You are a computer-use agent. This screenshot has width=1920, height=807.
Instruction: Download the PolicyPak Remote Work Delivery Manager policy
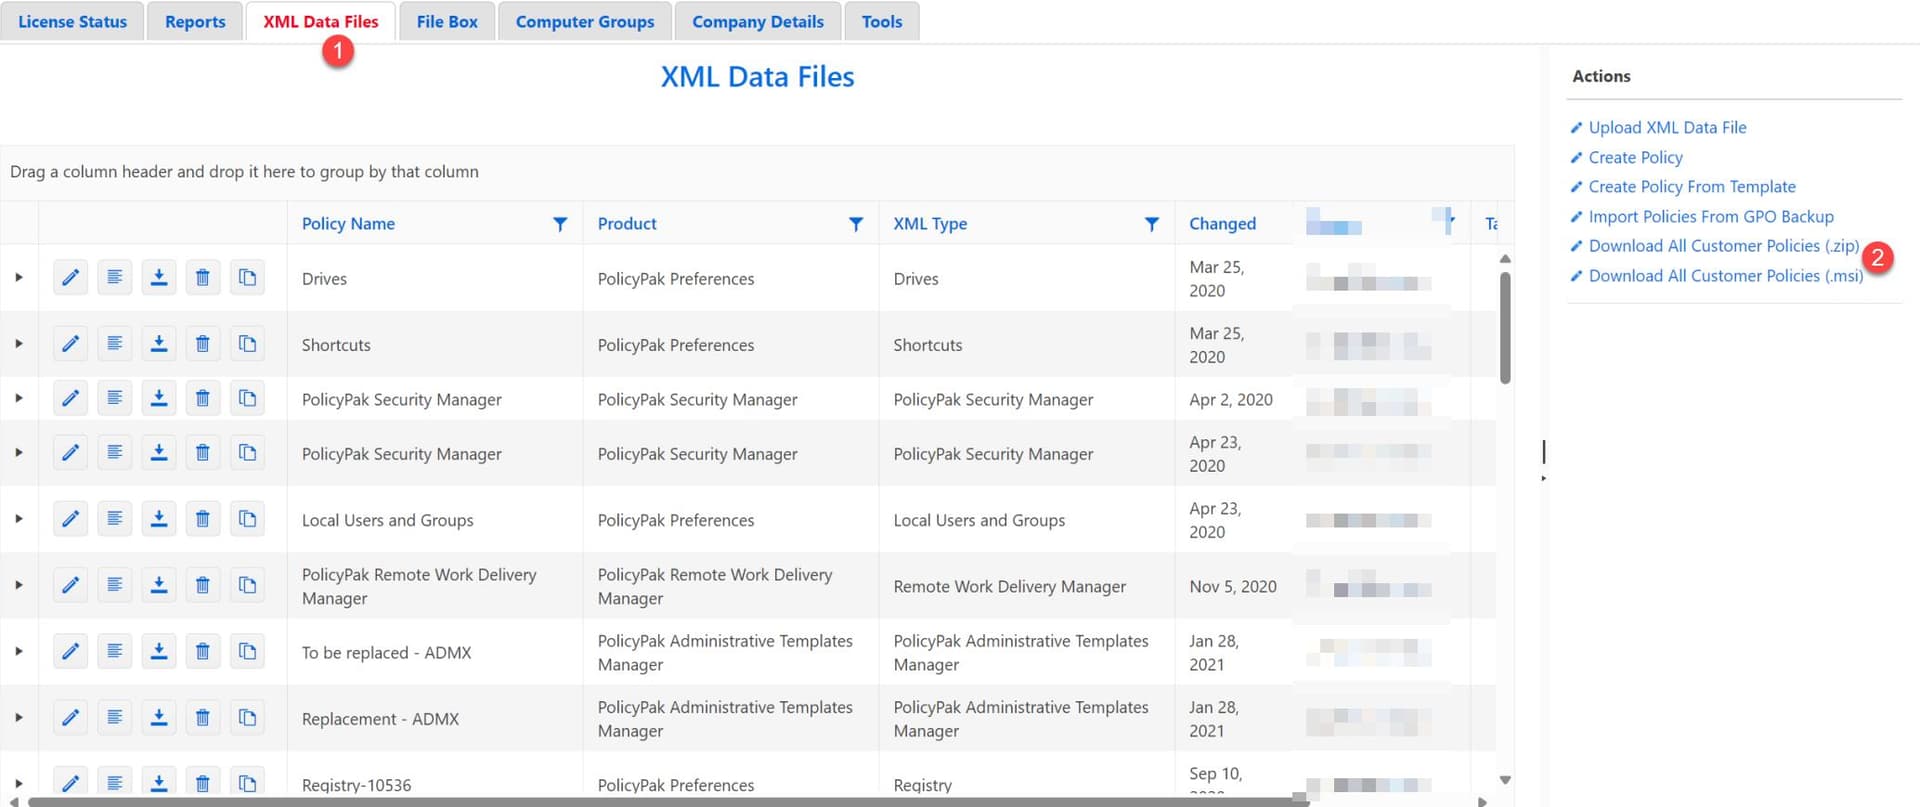[158, 586]
